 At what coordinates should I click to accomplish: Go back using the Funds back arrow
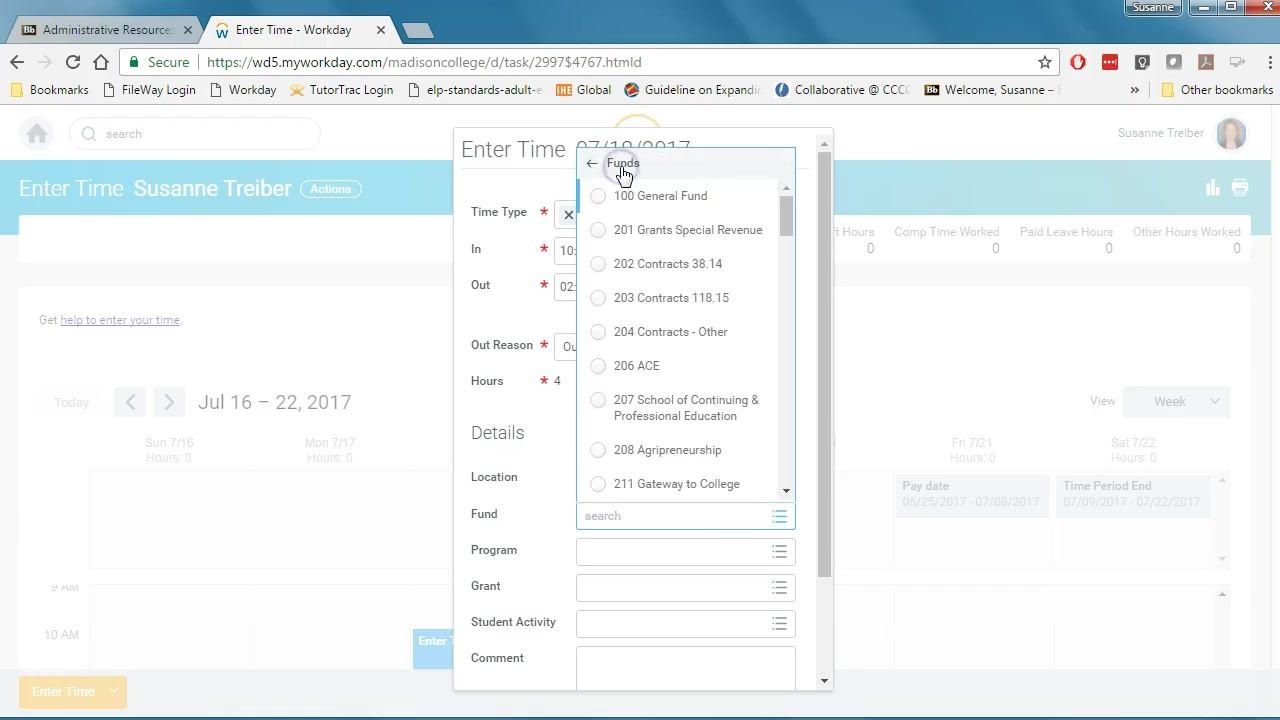pyautogui.click(x=592, y=163)
